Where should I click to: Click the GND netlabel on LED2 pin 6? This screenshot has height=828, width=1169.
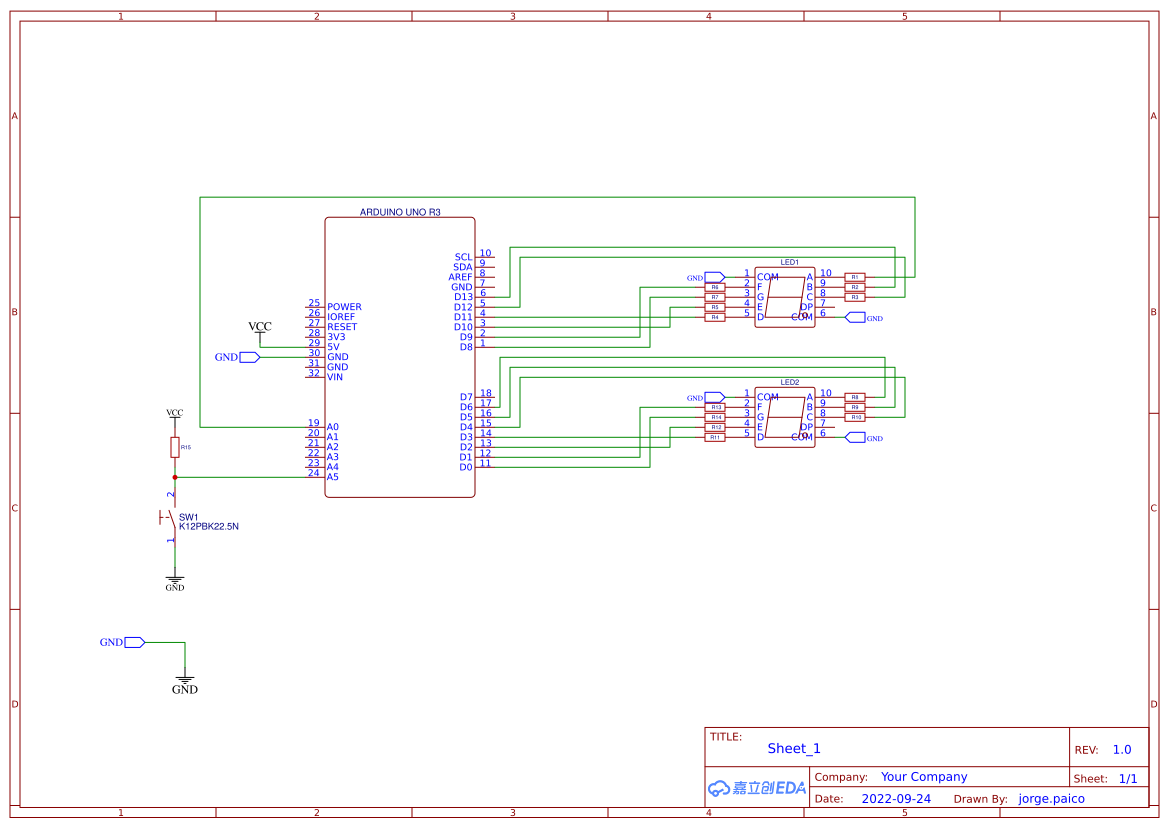pos(857,437)
